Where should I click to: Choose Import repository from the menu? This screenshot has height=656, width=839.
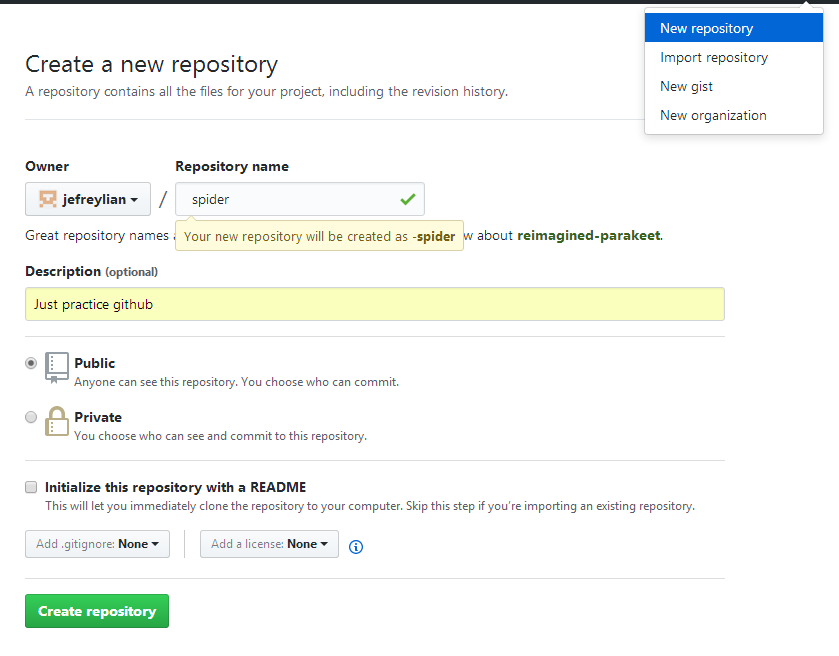click(734, 57)
